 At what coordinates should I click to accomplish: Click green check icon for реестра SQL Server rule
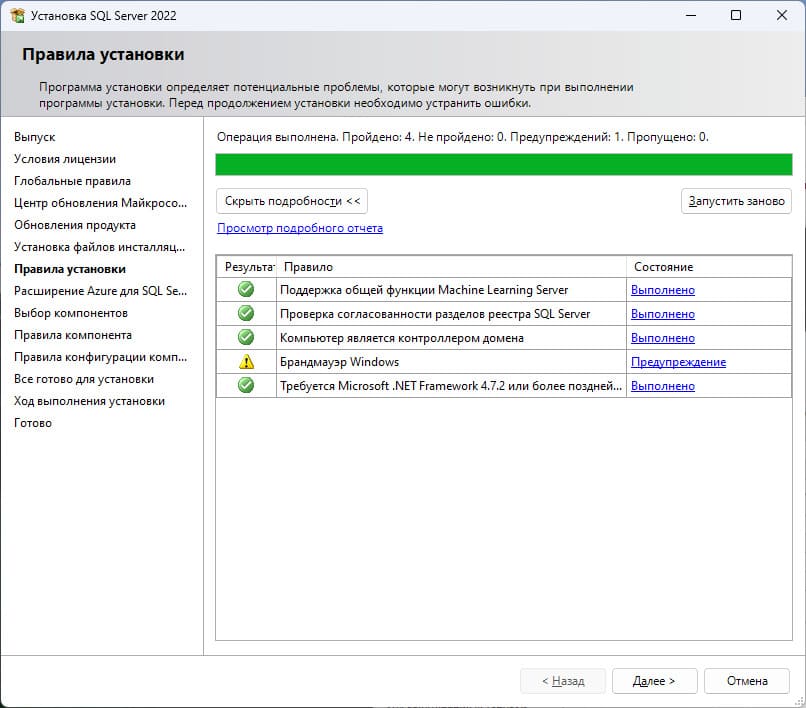[246, 313]
